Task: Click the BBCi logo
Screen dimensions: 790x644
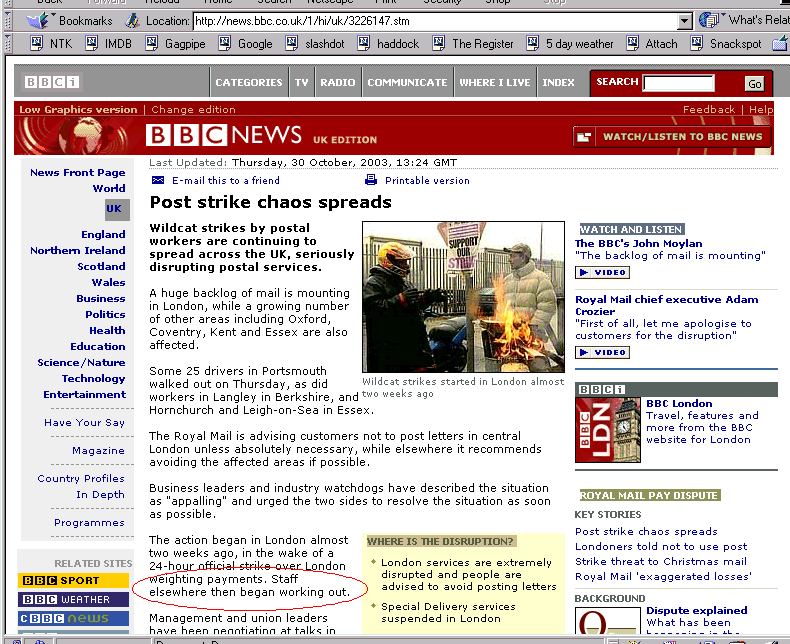Action: (52, 82)
